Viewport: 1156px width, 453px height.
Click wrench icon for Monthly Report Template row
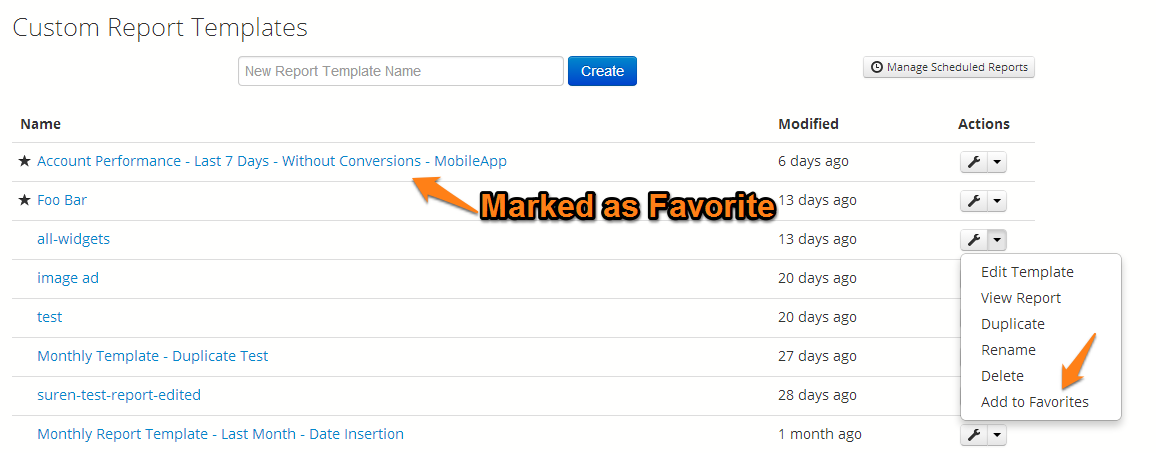pos(973,435)
